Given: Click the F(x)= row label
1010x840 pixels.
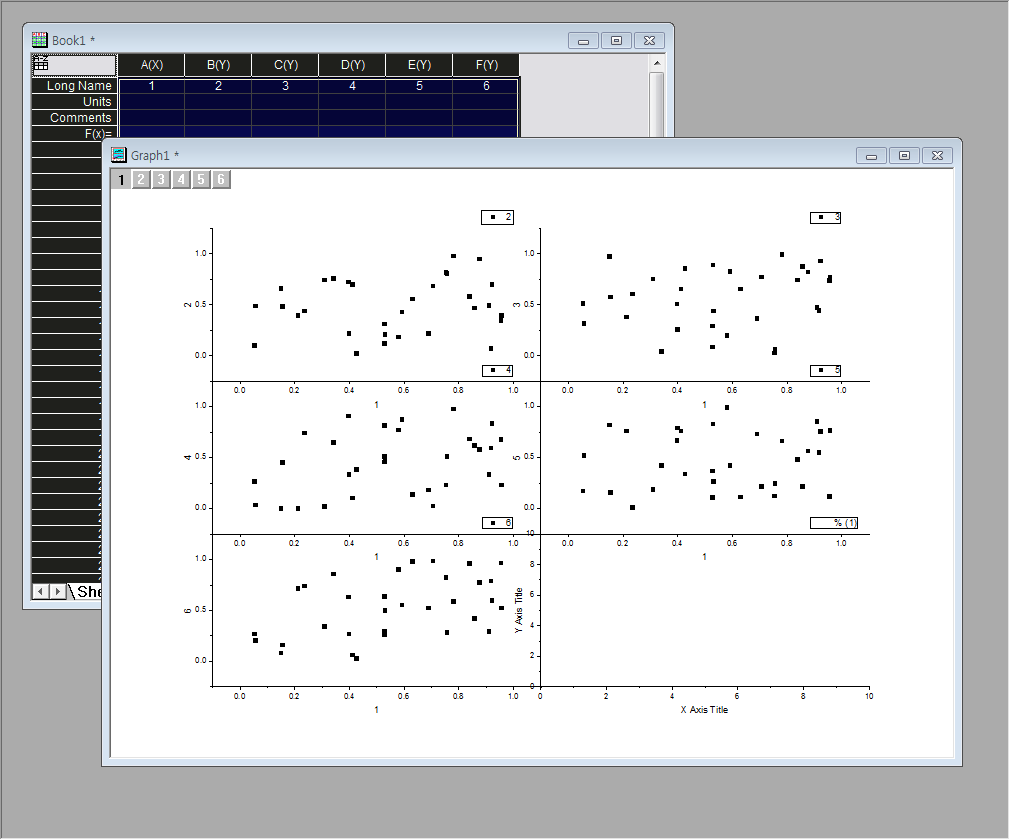Looking at the screenshot, I should [74, 133].
